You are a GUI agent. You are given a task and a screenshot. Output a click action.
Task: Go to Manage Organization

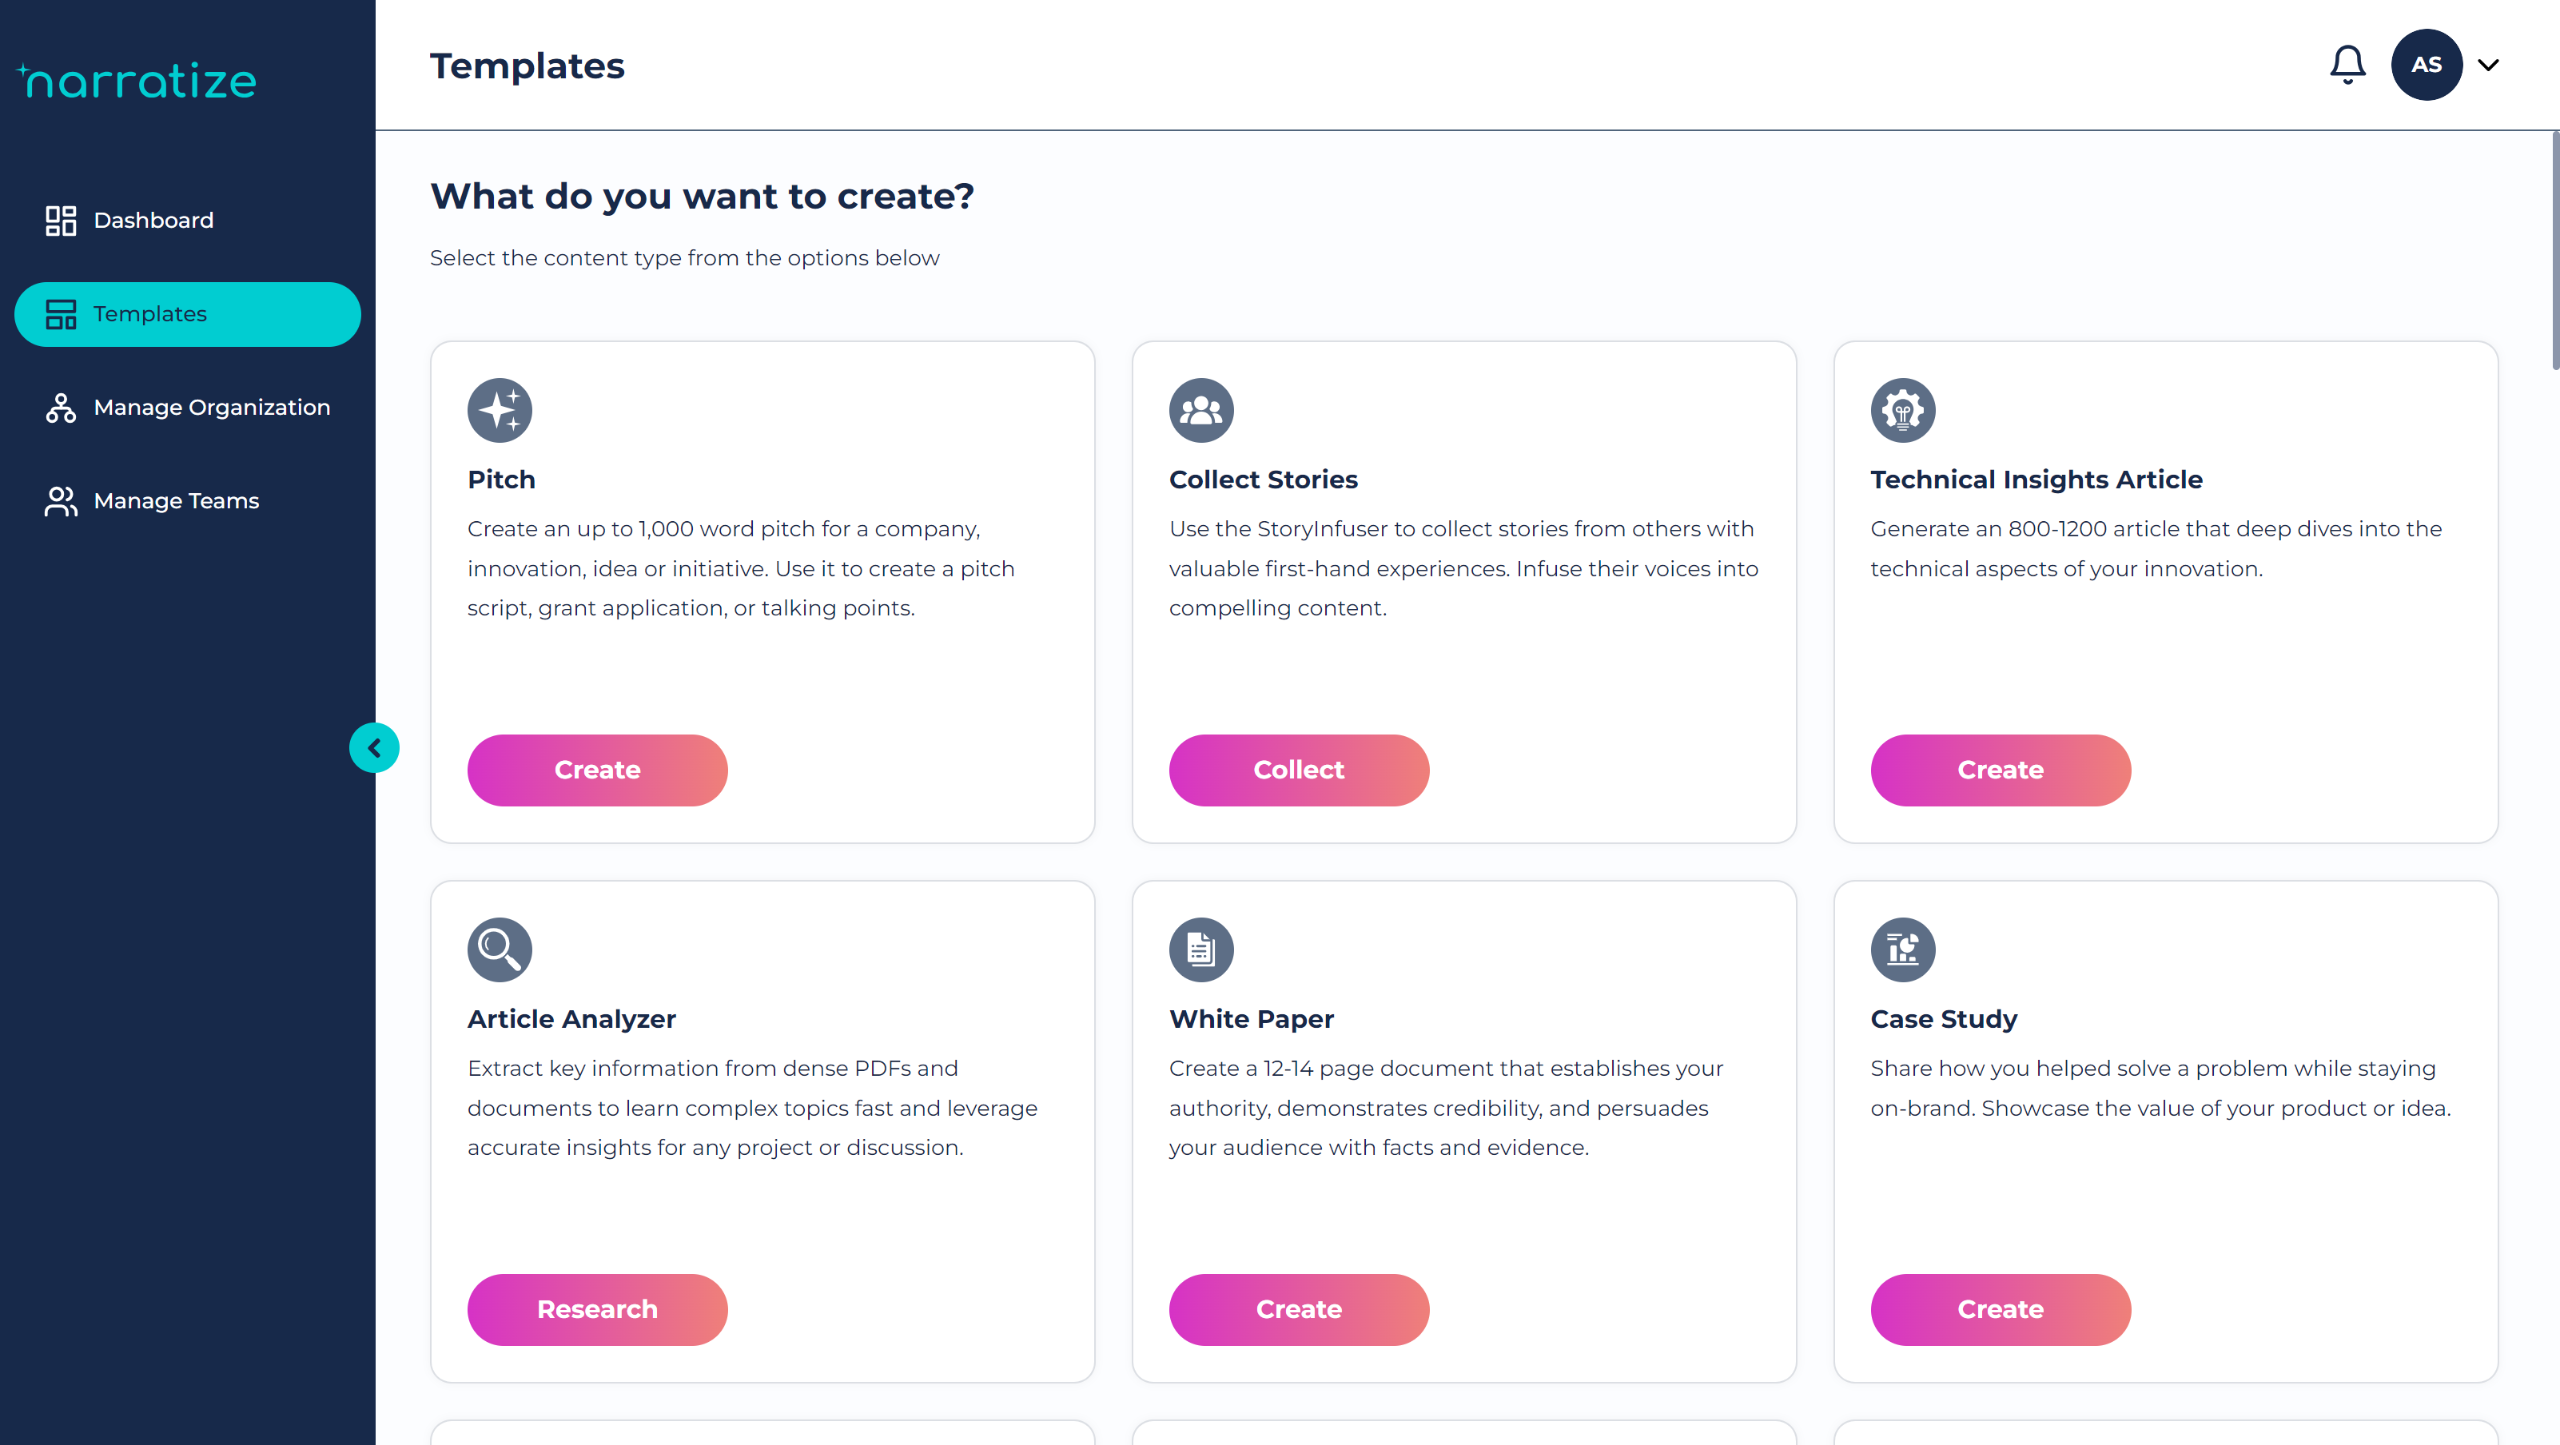(x=211, y=407)
